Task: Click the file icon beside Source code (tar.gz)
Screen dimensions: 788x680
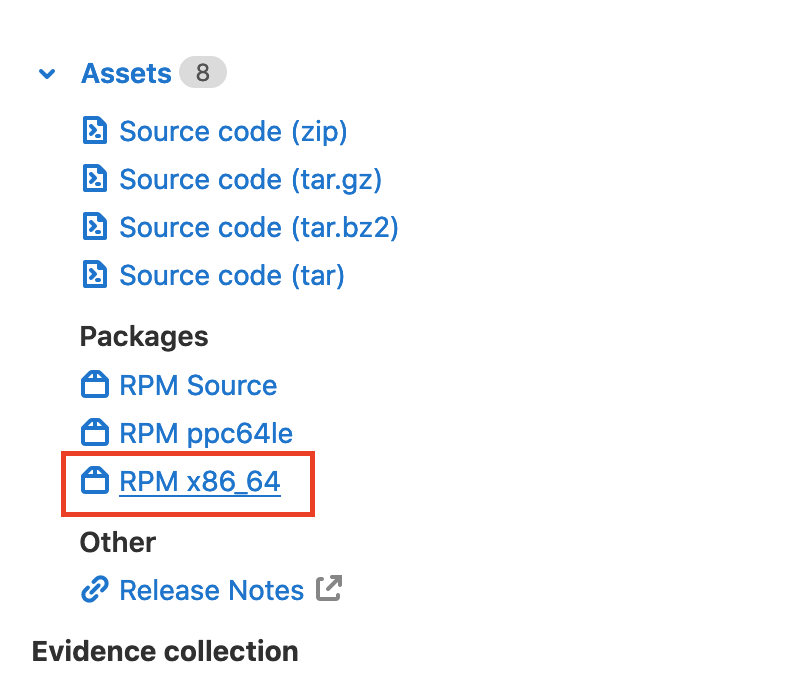Action: pos(94,179)
